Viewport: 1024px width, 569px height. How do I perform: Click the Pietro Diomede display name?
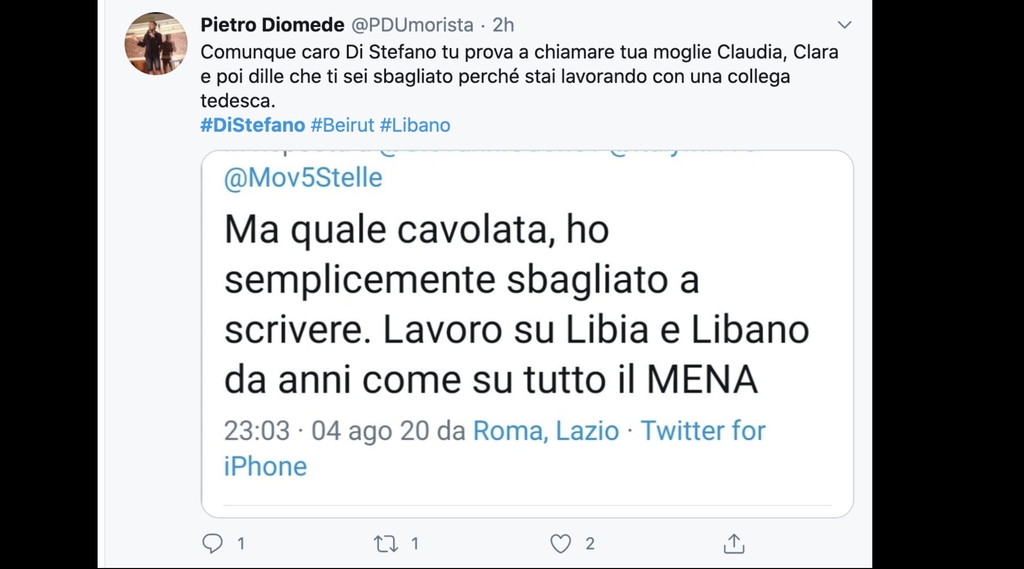click(x=256, y=25)
